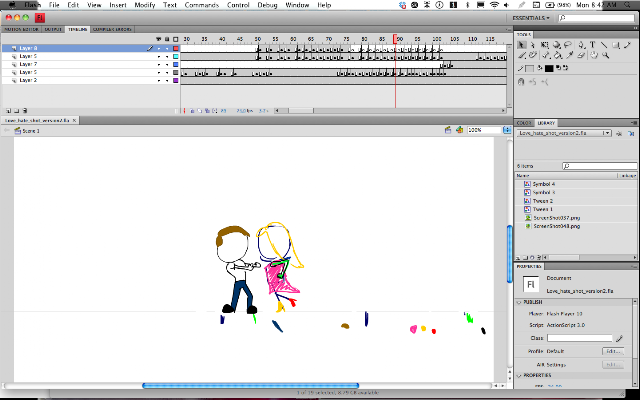Click the Profile Edit button
This screenshot has width=640, height=400.
click(613, 351)
